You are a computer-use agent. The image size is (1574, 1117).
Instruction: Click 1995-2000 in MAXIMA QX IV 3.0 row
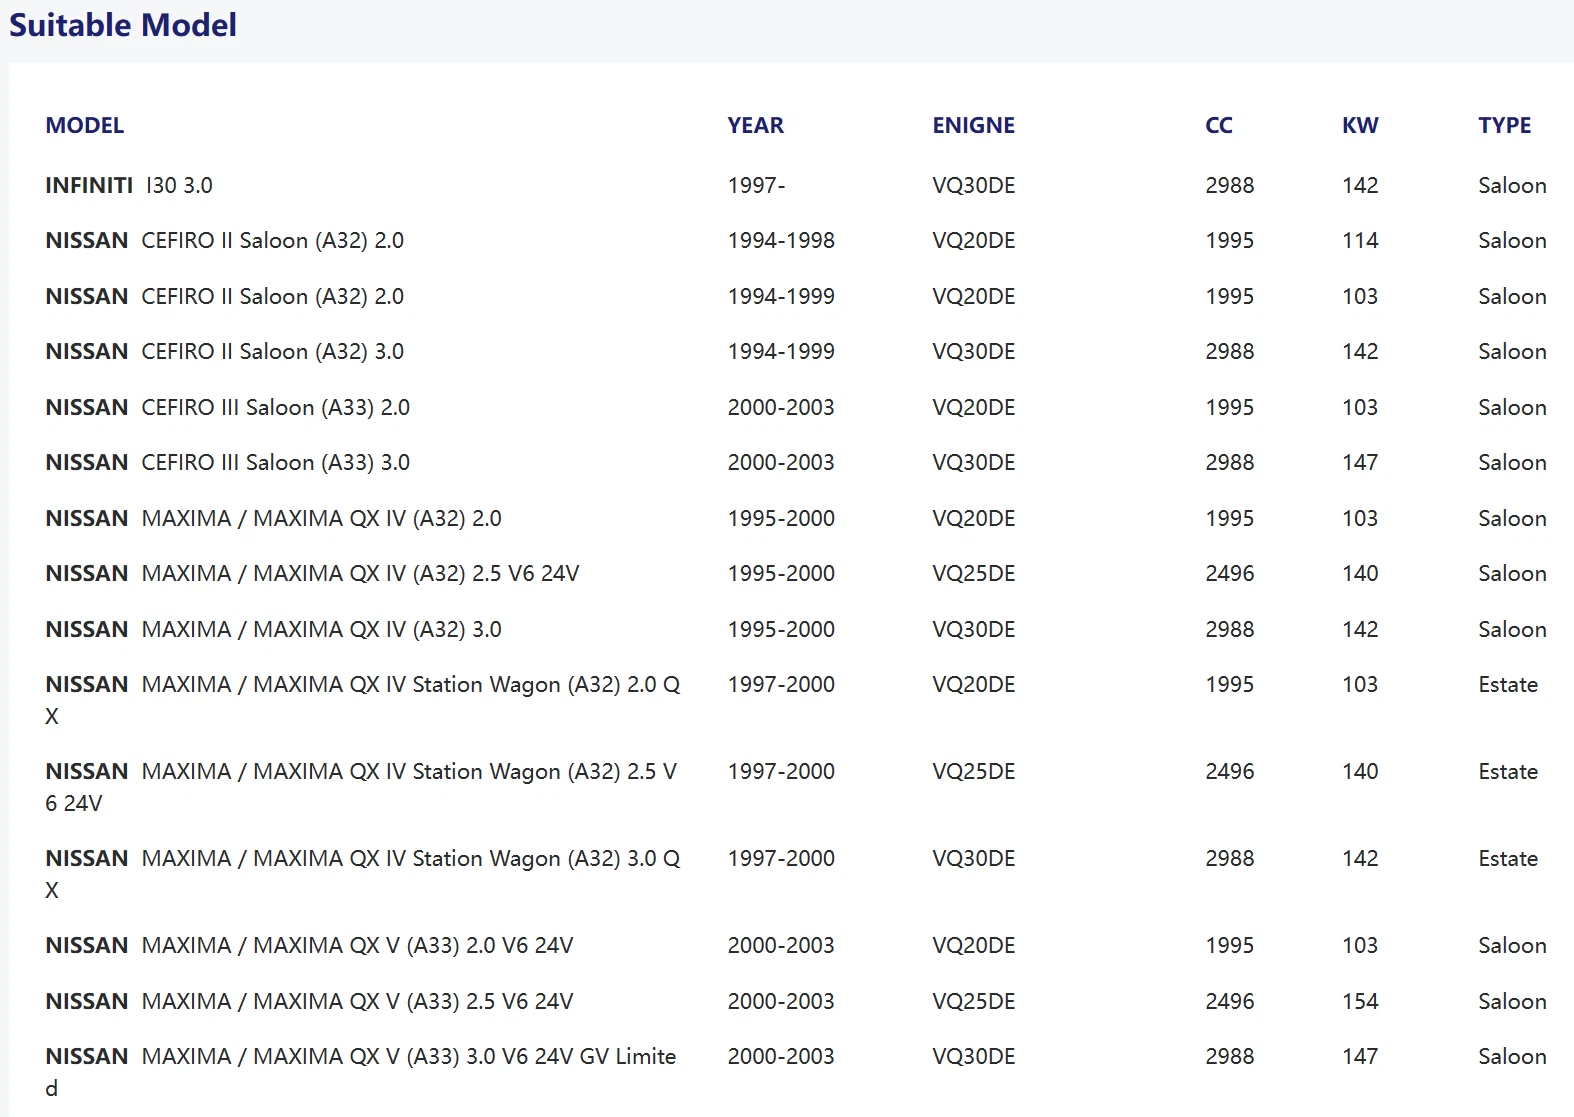pos(781,629)
